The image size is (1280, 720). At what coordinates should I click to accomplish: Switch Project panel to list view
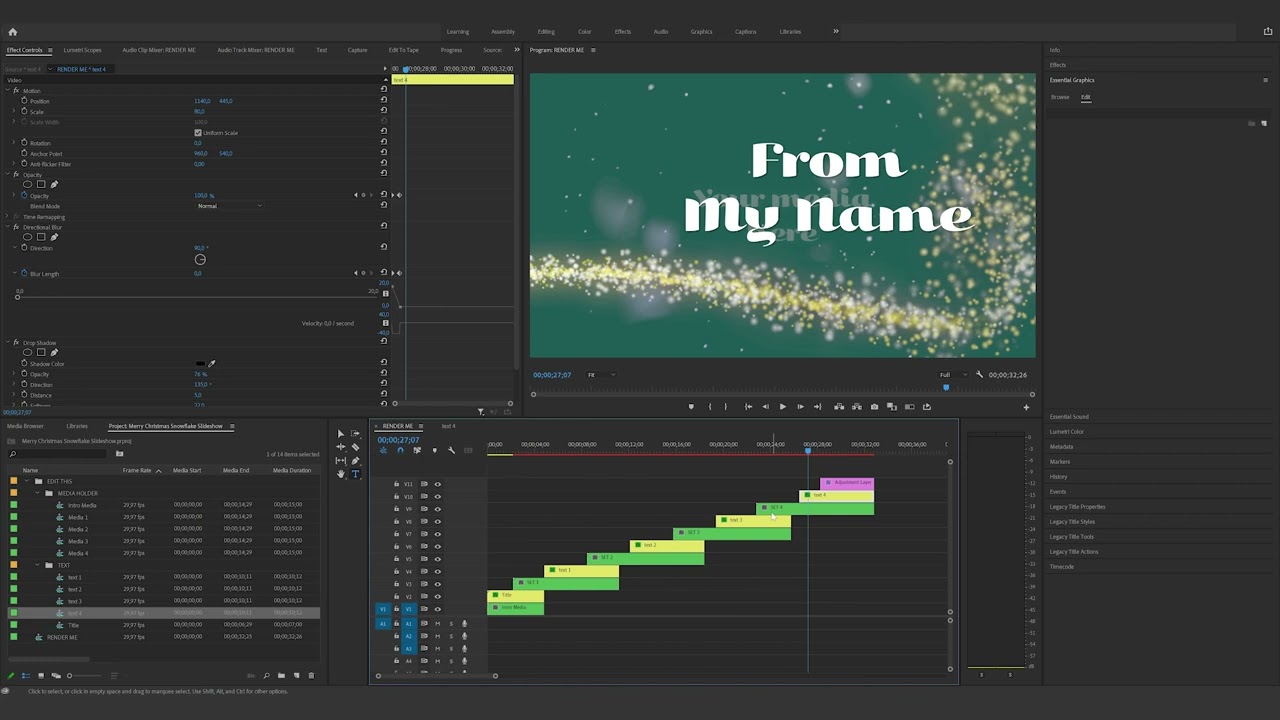click(26, 676)
